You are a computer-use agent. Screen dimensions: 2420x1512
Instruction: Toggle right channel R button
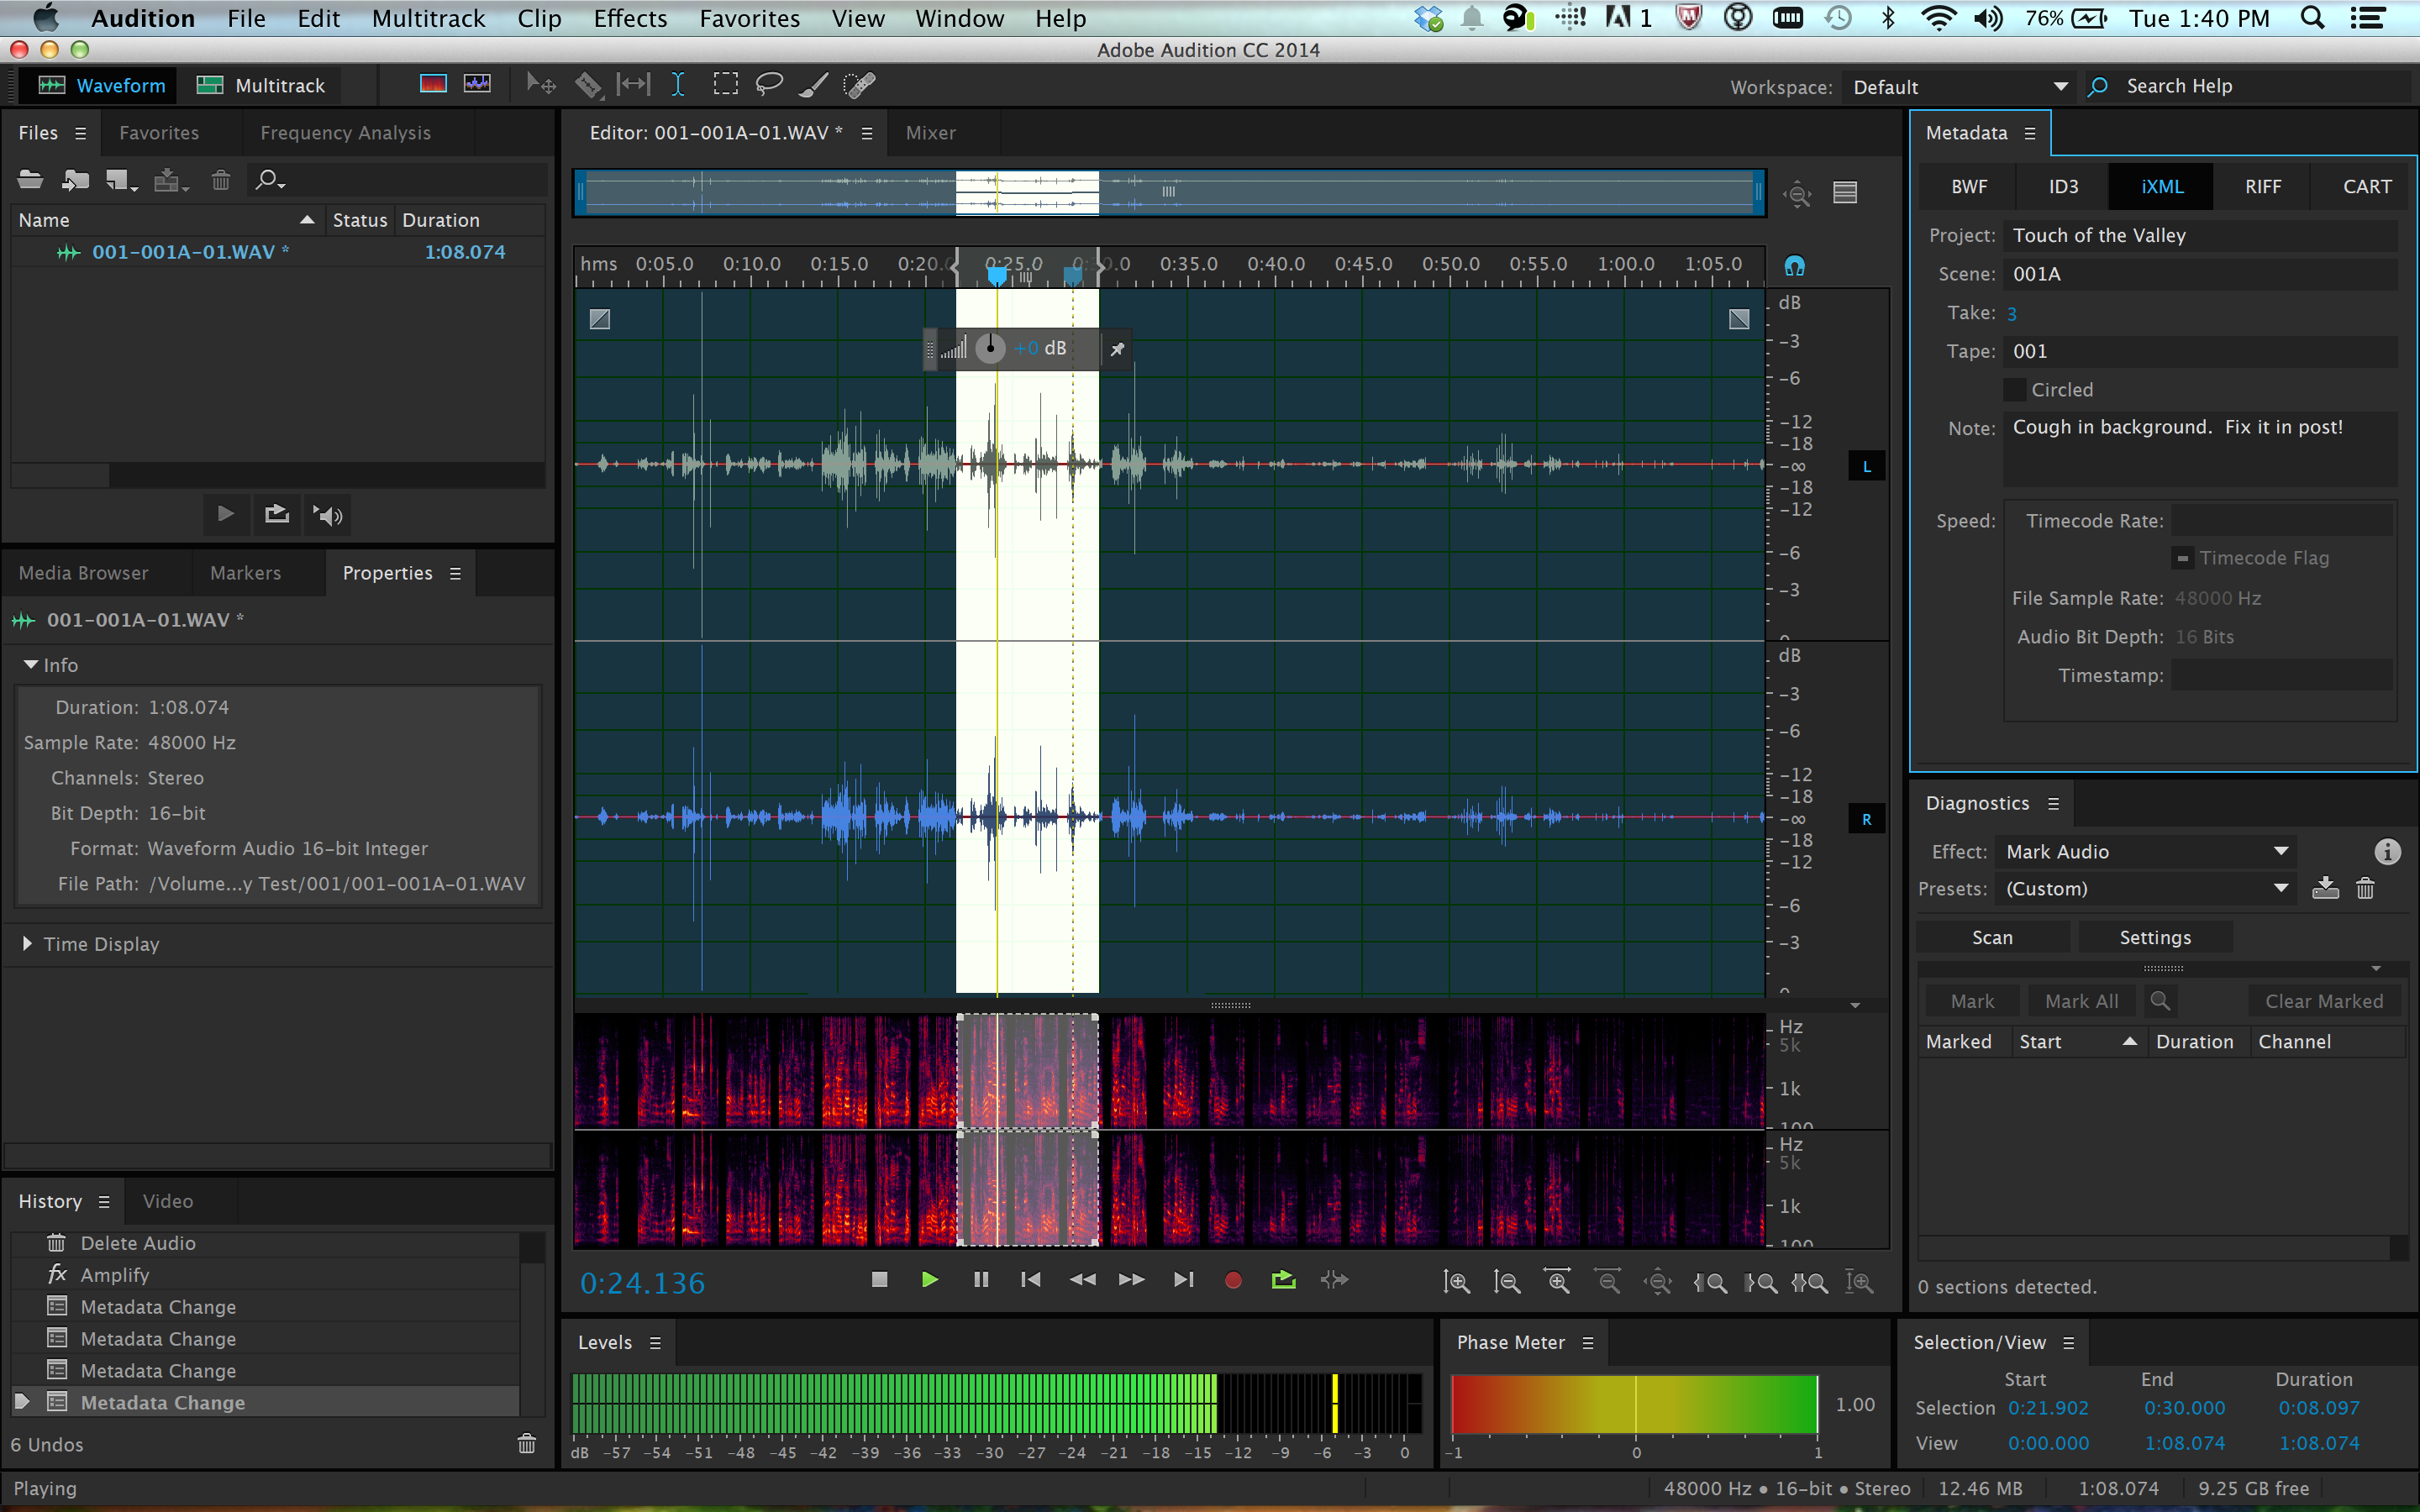1866,819
